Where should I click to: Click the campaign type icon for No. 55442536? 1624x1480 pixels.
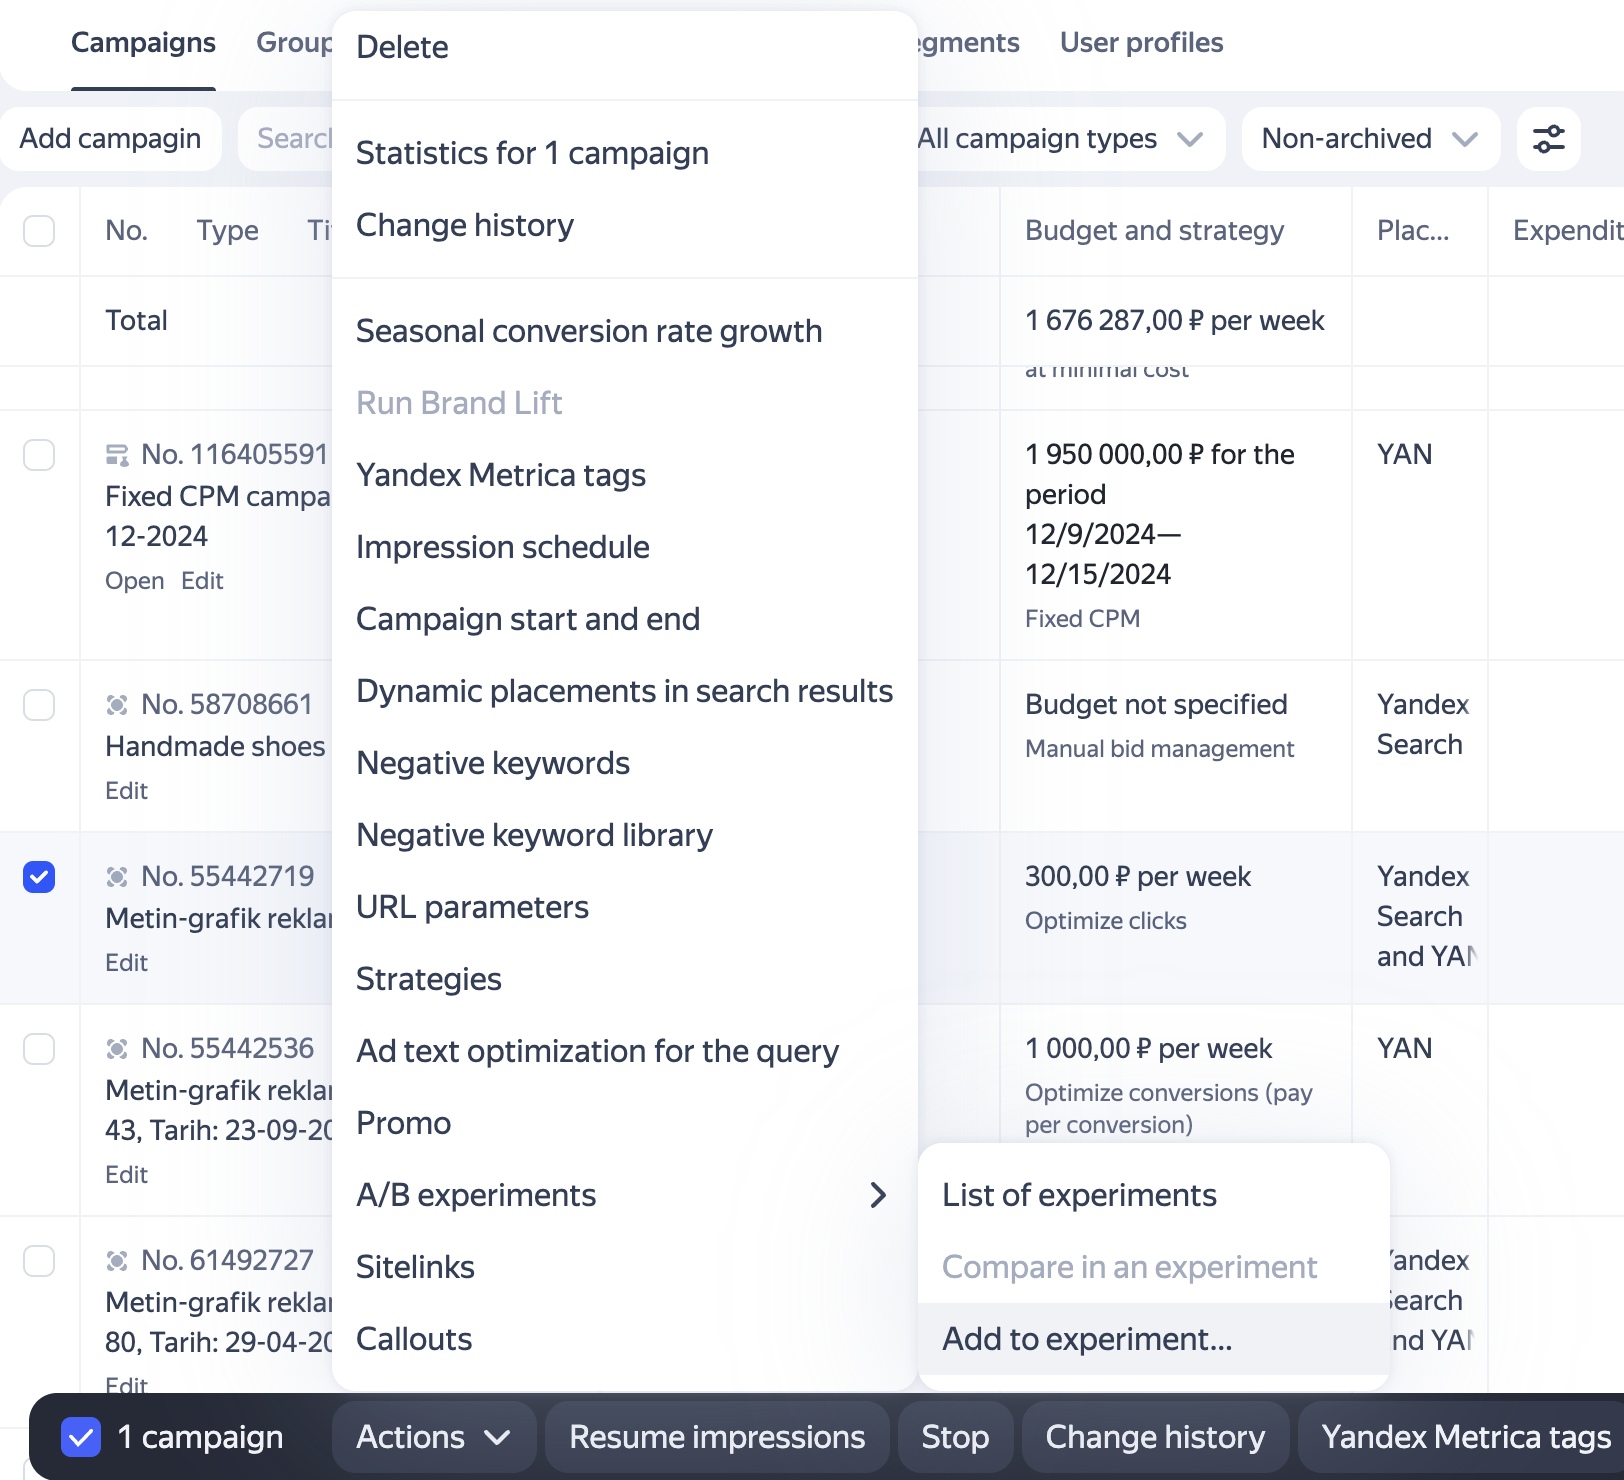pos(117,1050)
